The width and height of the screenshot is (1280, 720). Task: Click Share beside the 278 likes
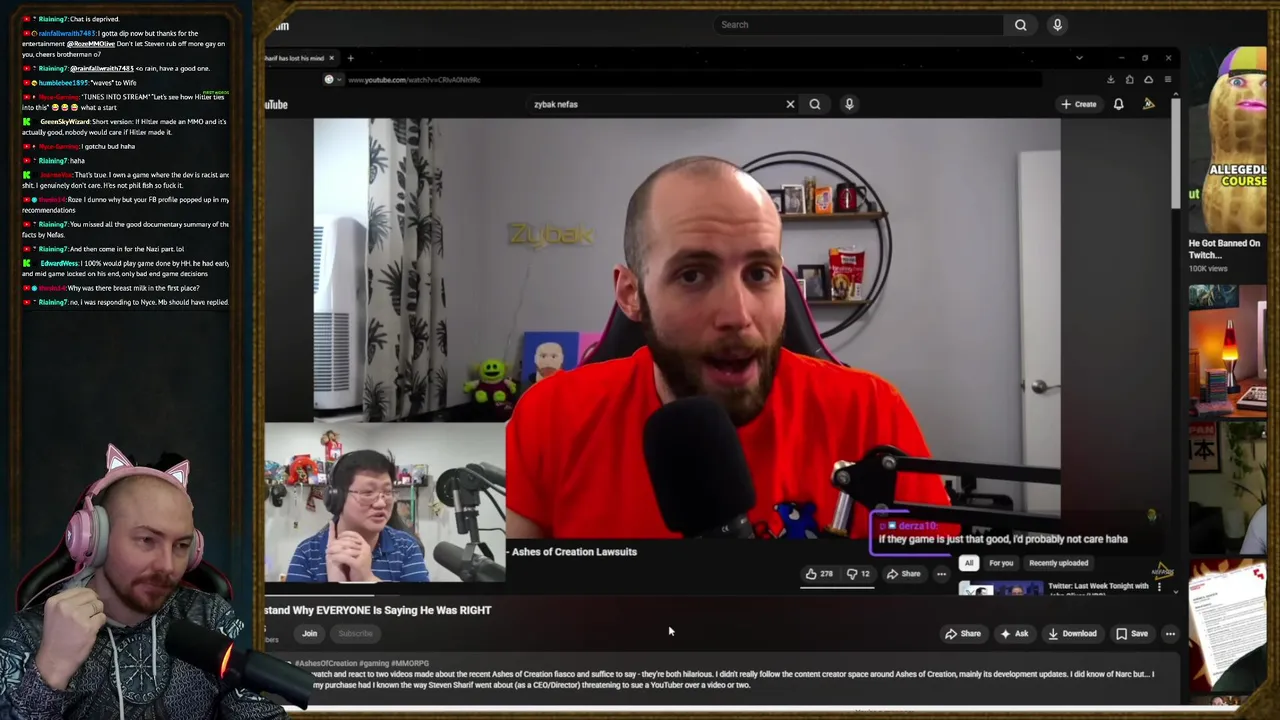coord(903,574)
